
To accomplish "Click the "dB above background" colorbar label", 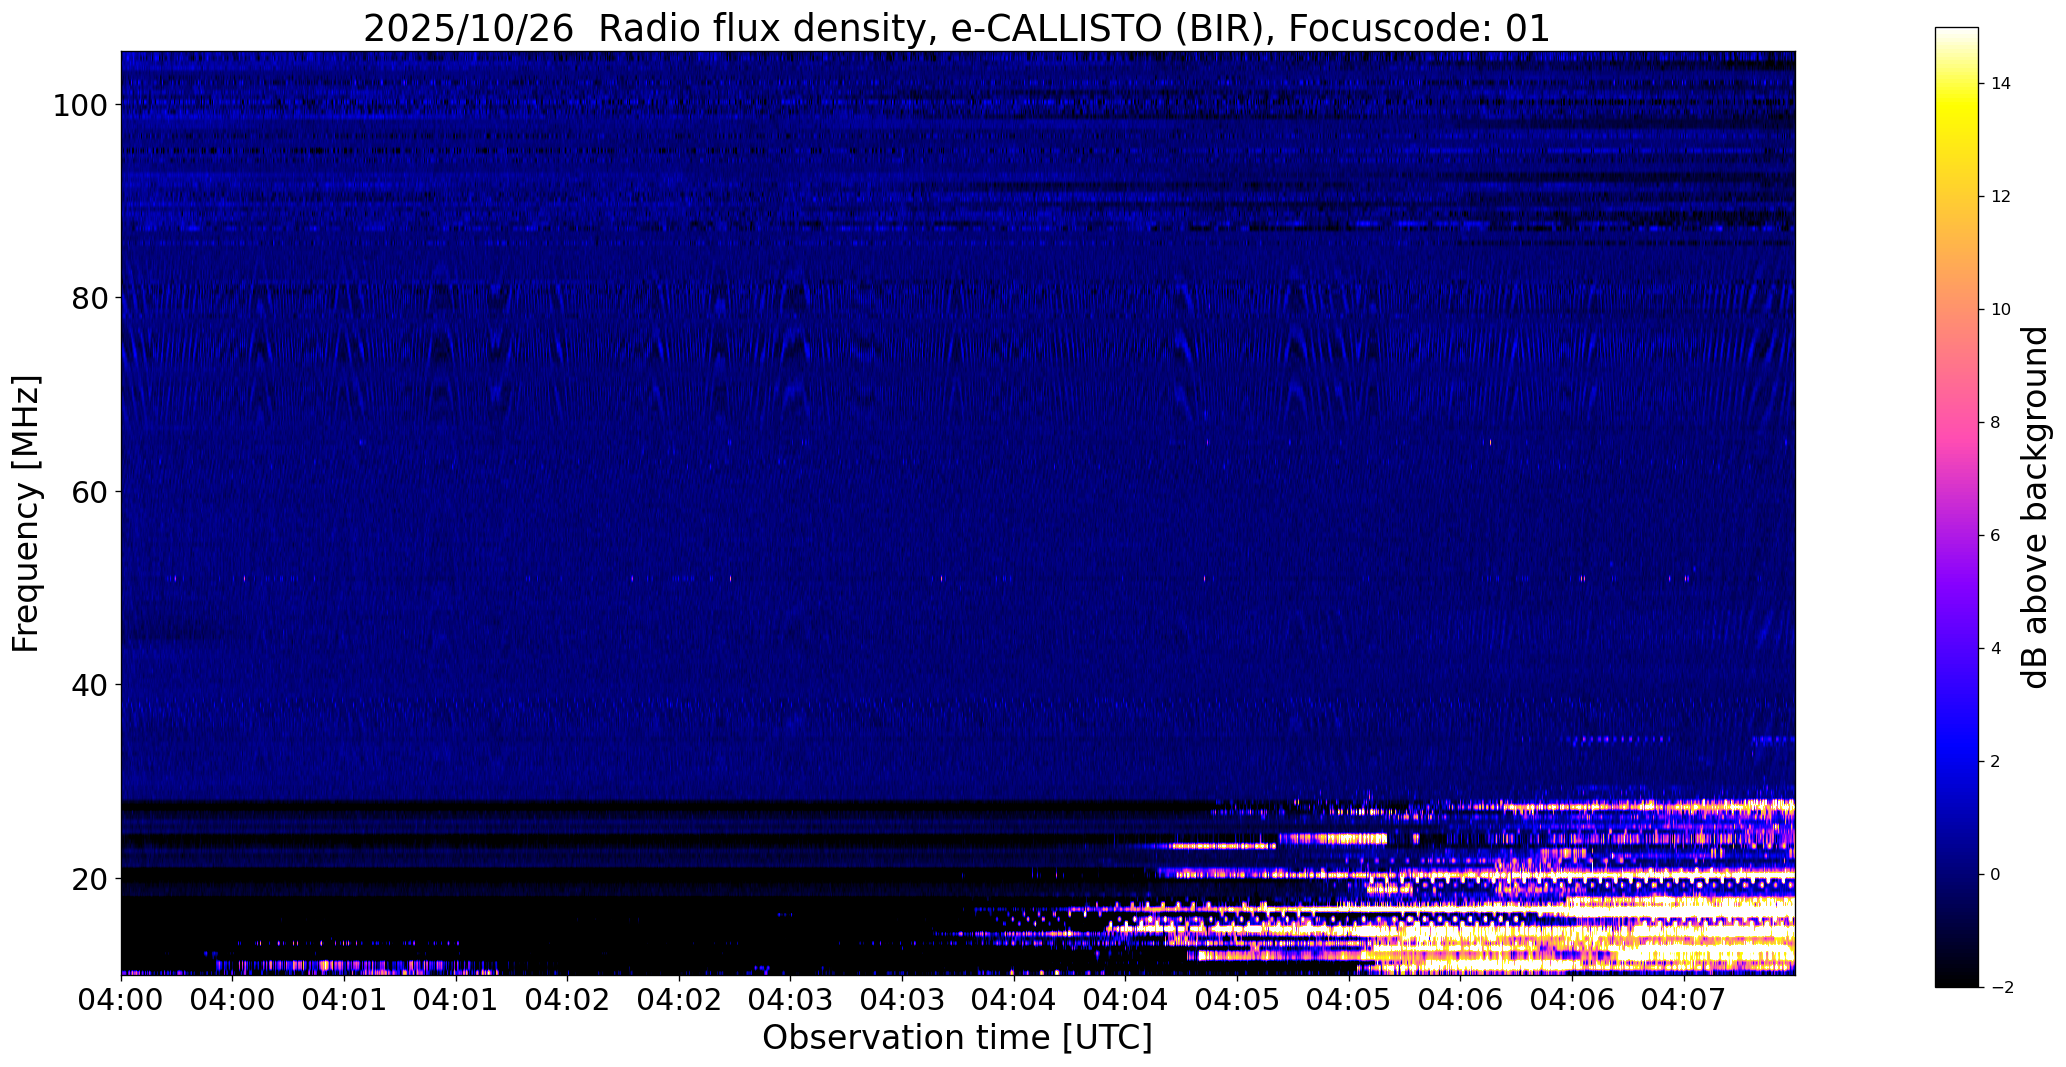I will point(2035,507).
